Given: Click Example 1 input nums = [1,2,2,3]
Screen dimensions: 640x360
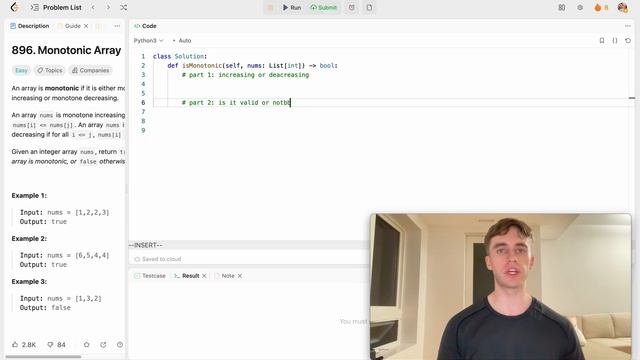Looking at the screenshot, I should click(64, 212).
